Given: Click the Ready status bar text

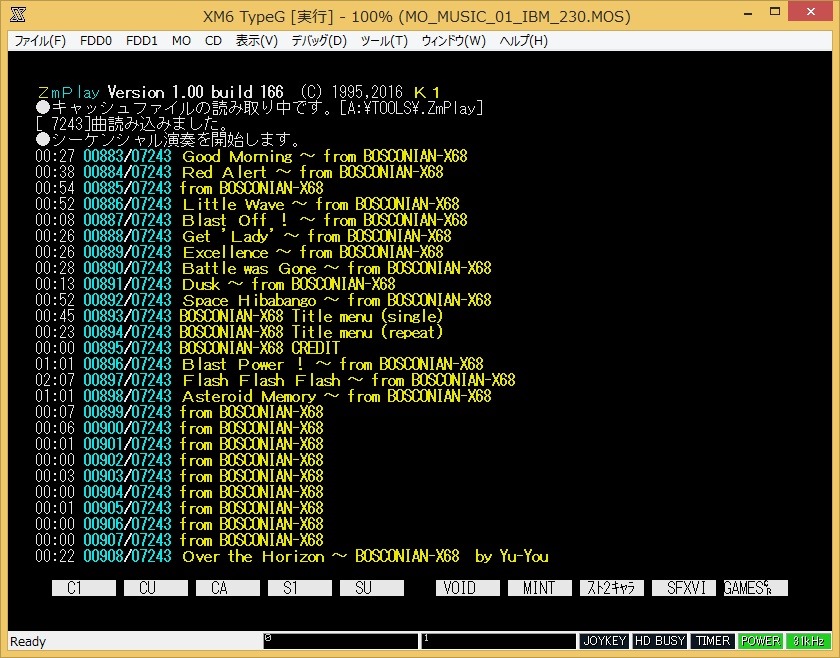Looking at the screenshot, I should pyautogui.click(x=28, y=641).
